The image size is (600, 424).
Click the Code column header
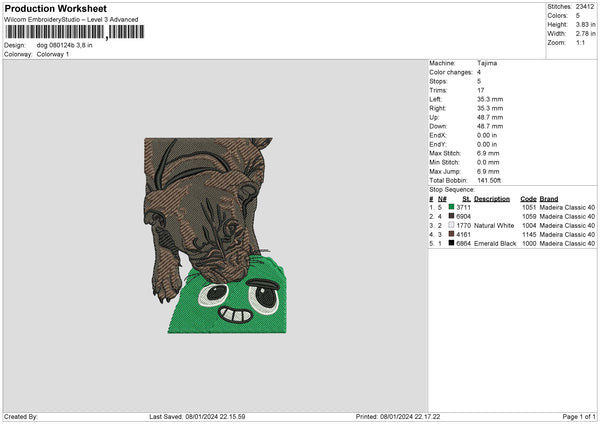(528, 198)
